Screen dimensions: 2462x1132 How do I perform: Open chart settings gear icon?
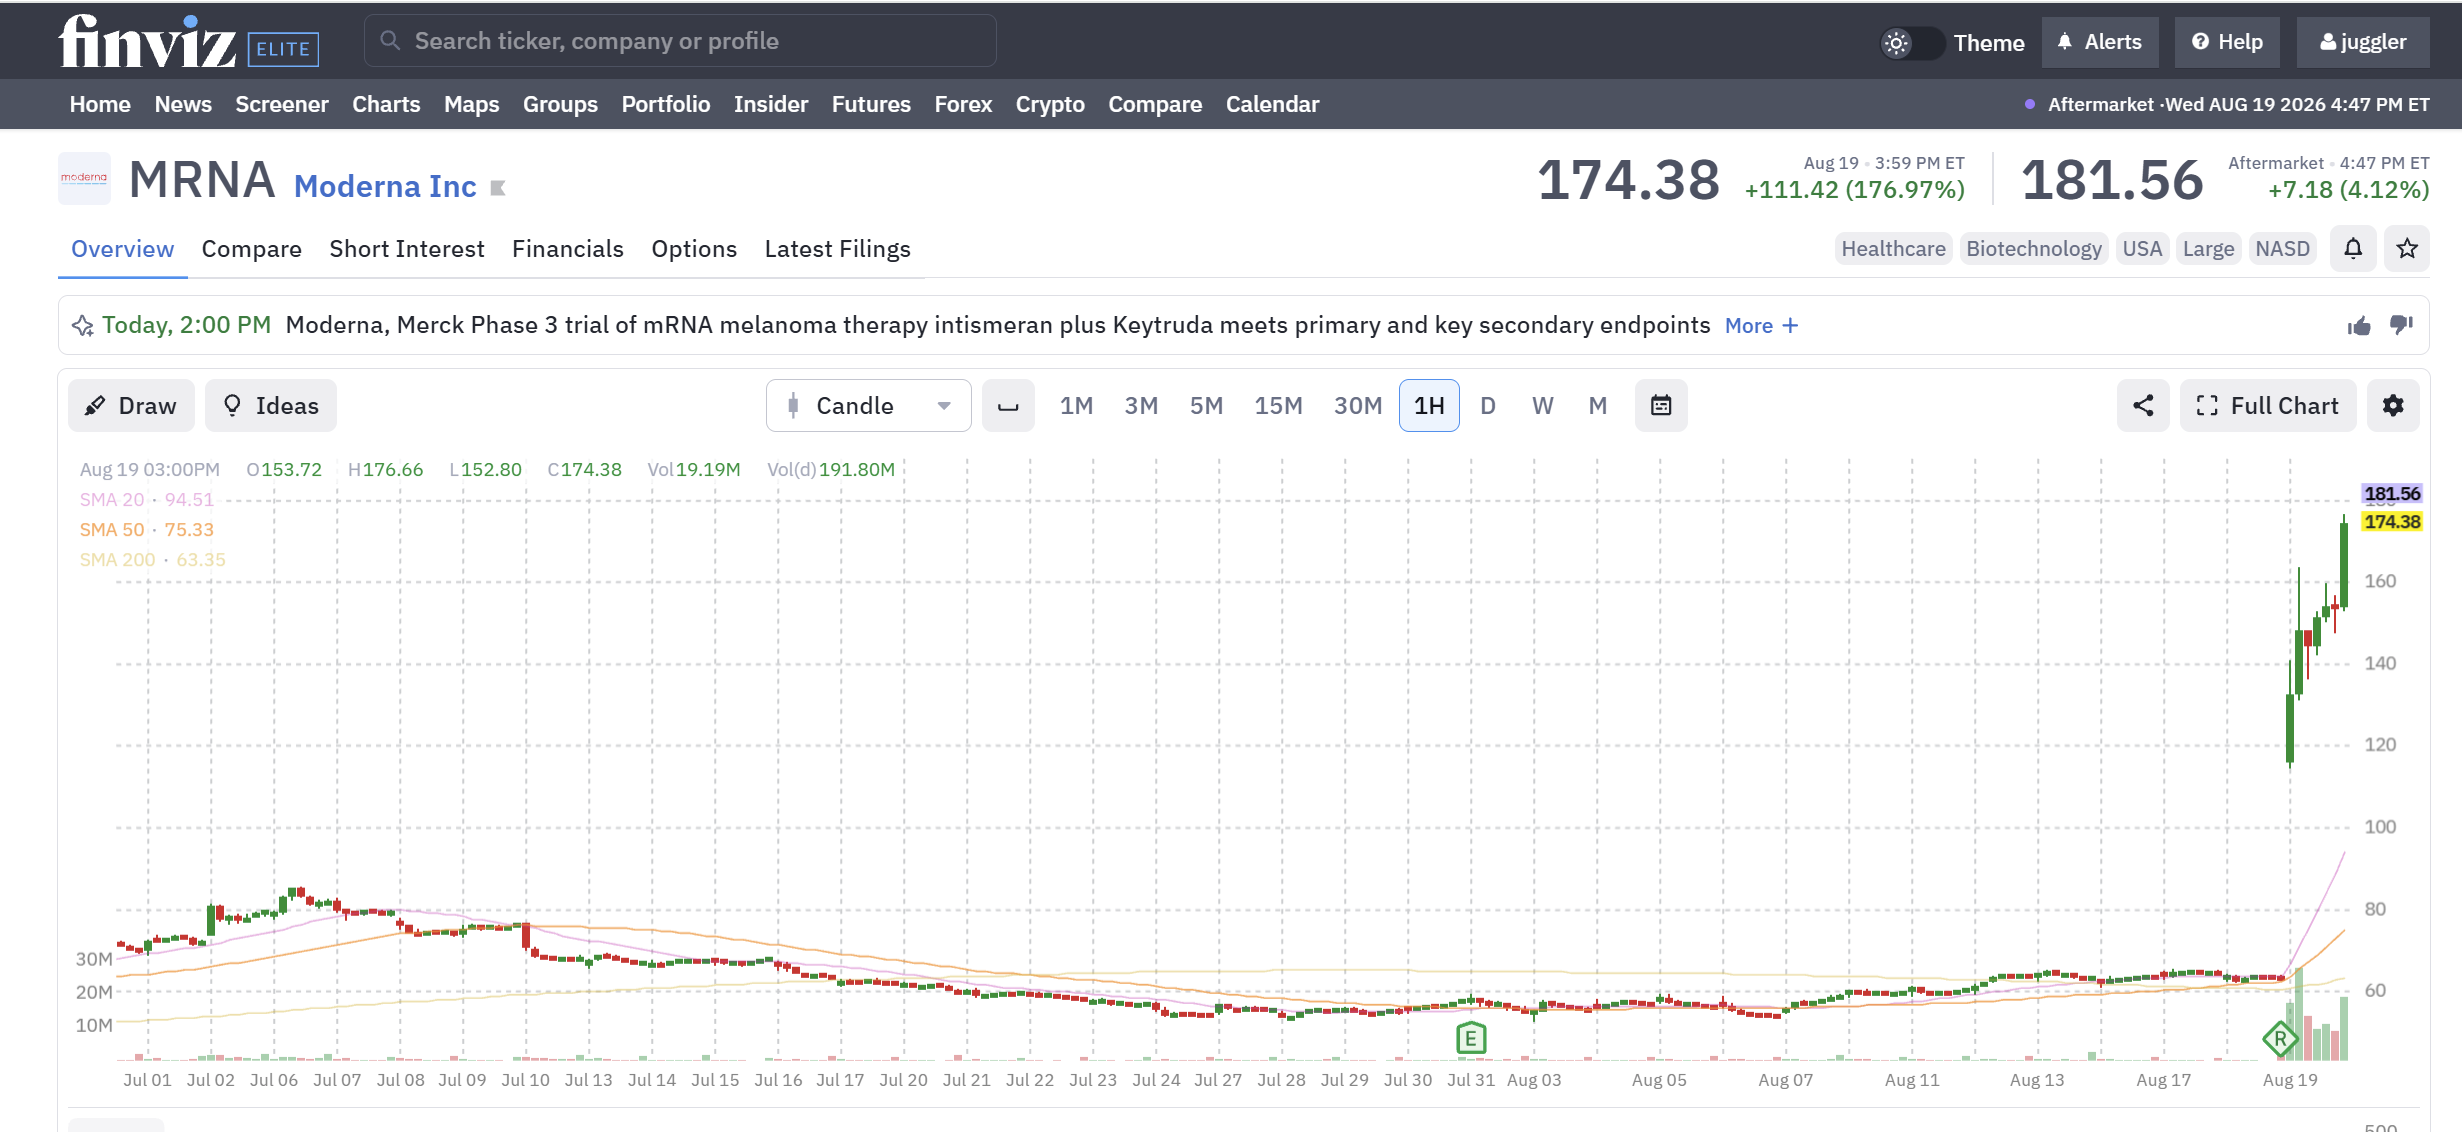[x=2393, y=405]
